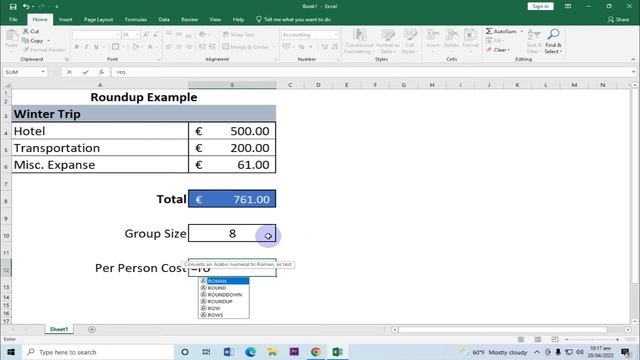The image size is (640, 360).
Task: Click the Undo arrow icon
Action: click(26, 7)
